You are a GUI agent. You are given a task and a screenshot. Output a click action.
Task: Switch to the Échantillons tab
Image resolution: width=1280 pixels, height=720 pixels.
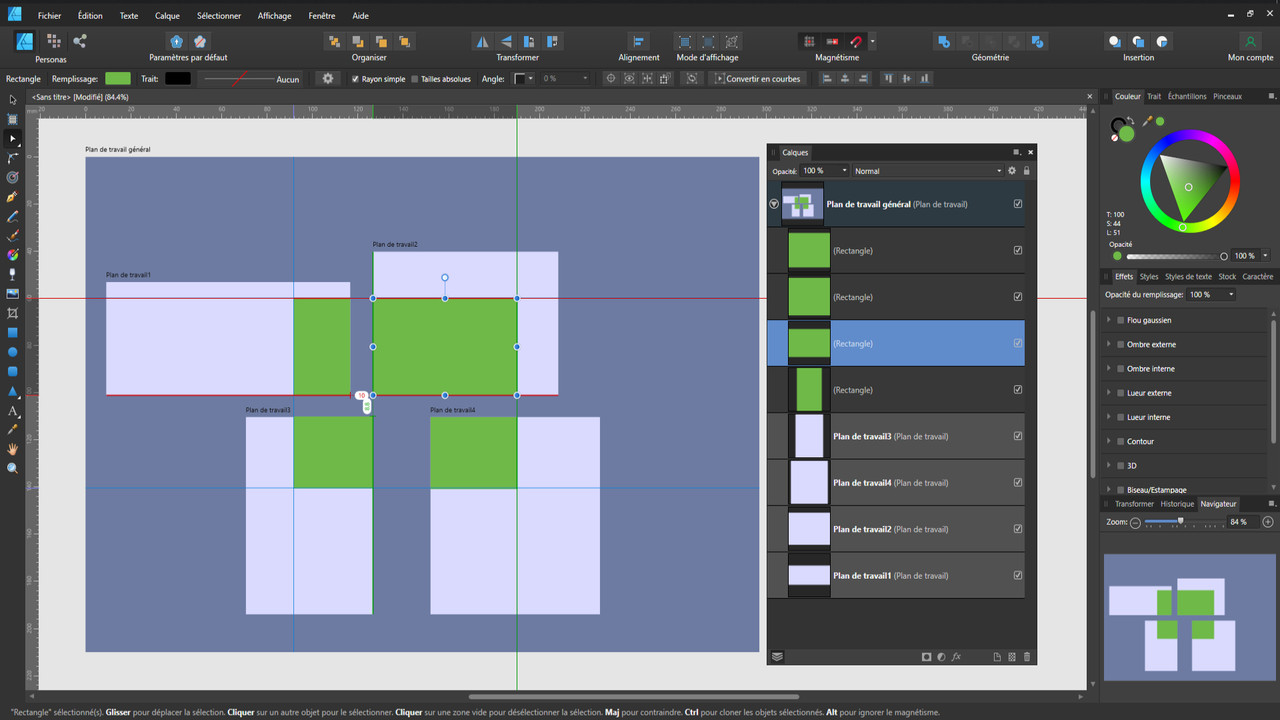pyautogui.click(x=1187, y=97)
